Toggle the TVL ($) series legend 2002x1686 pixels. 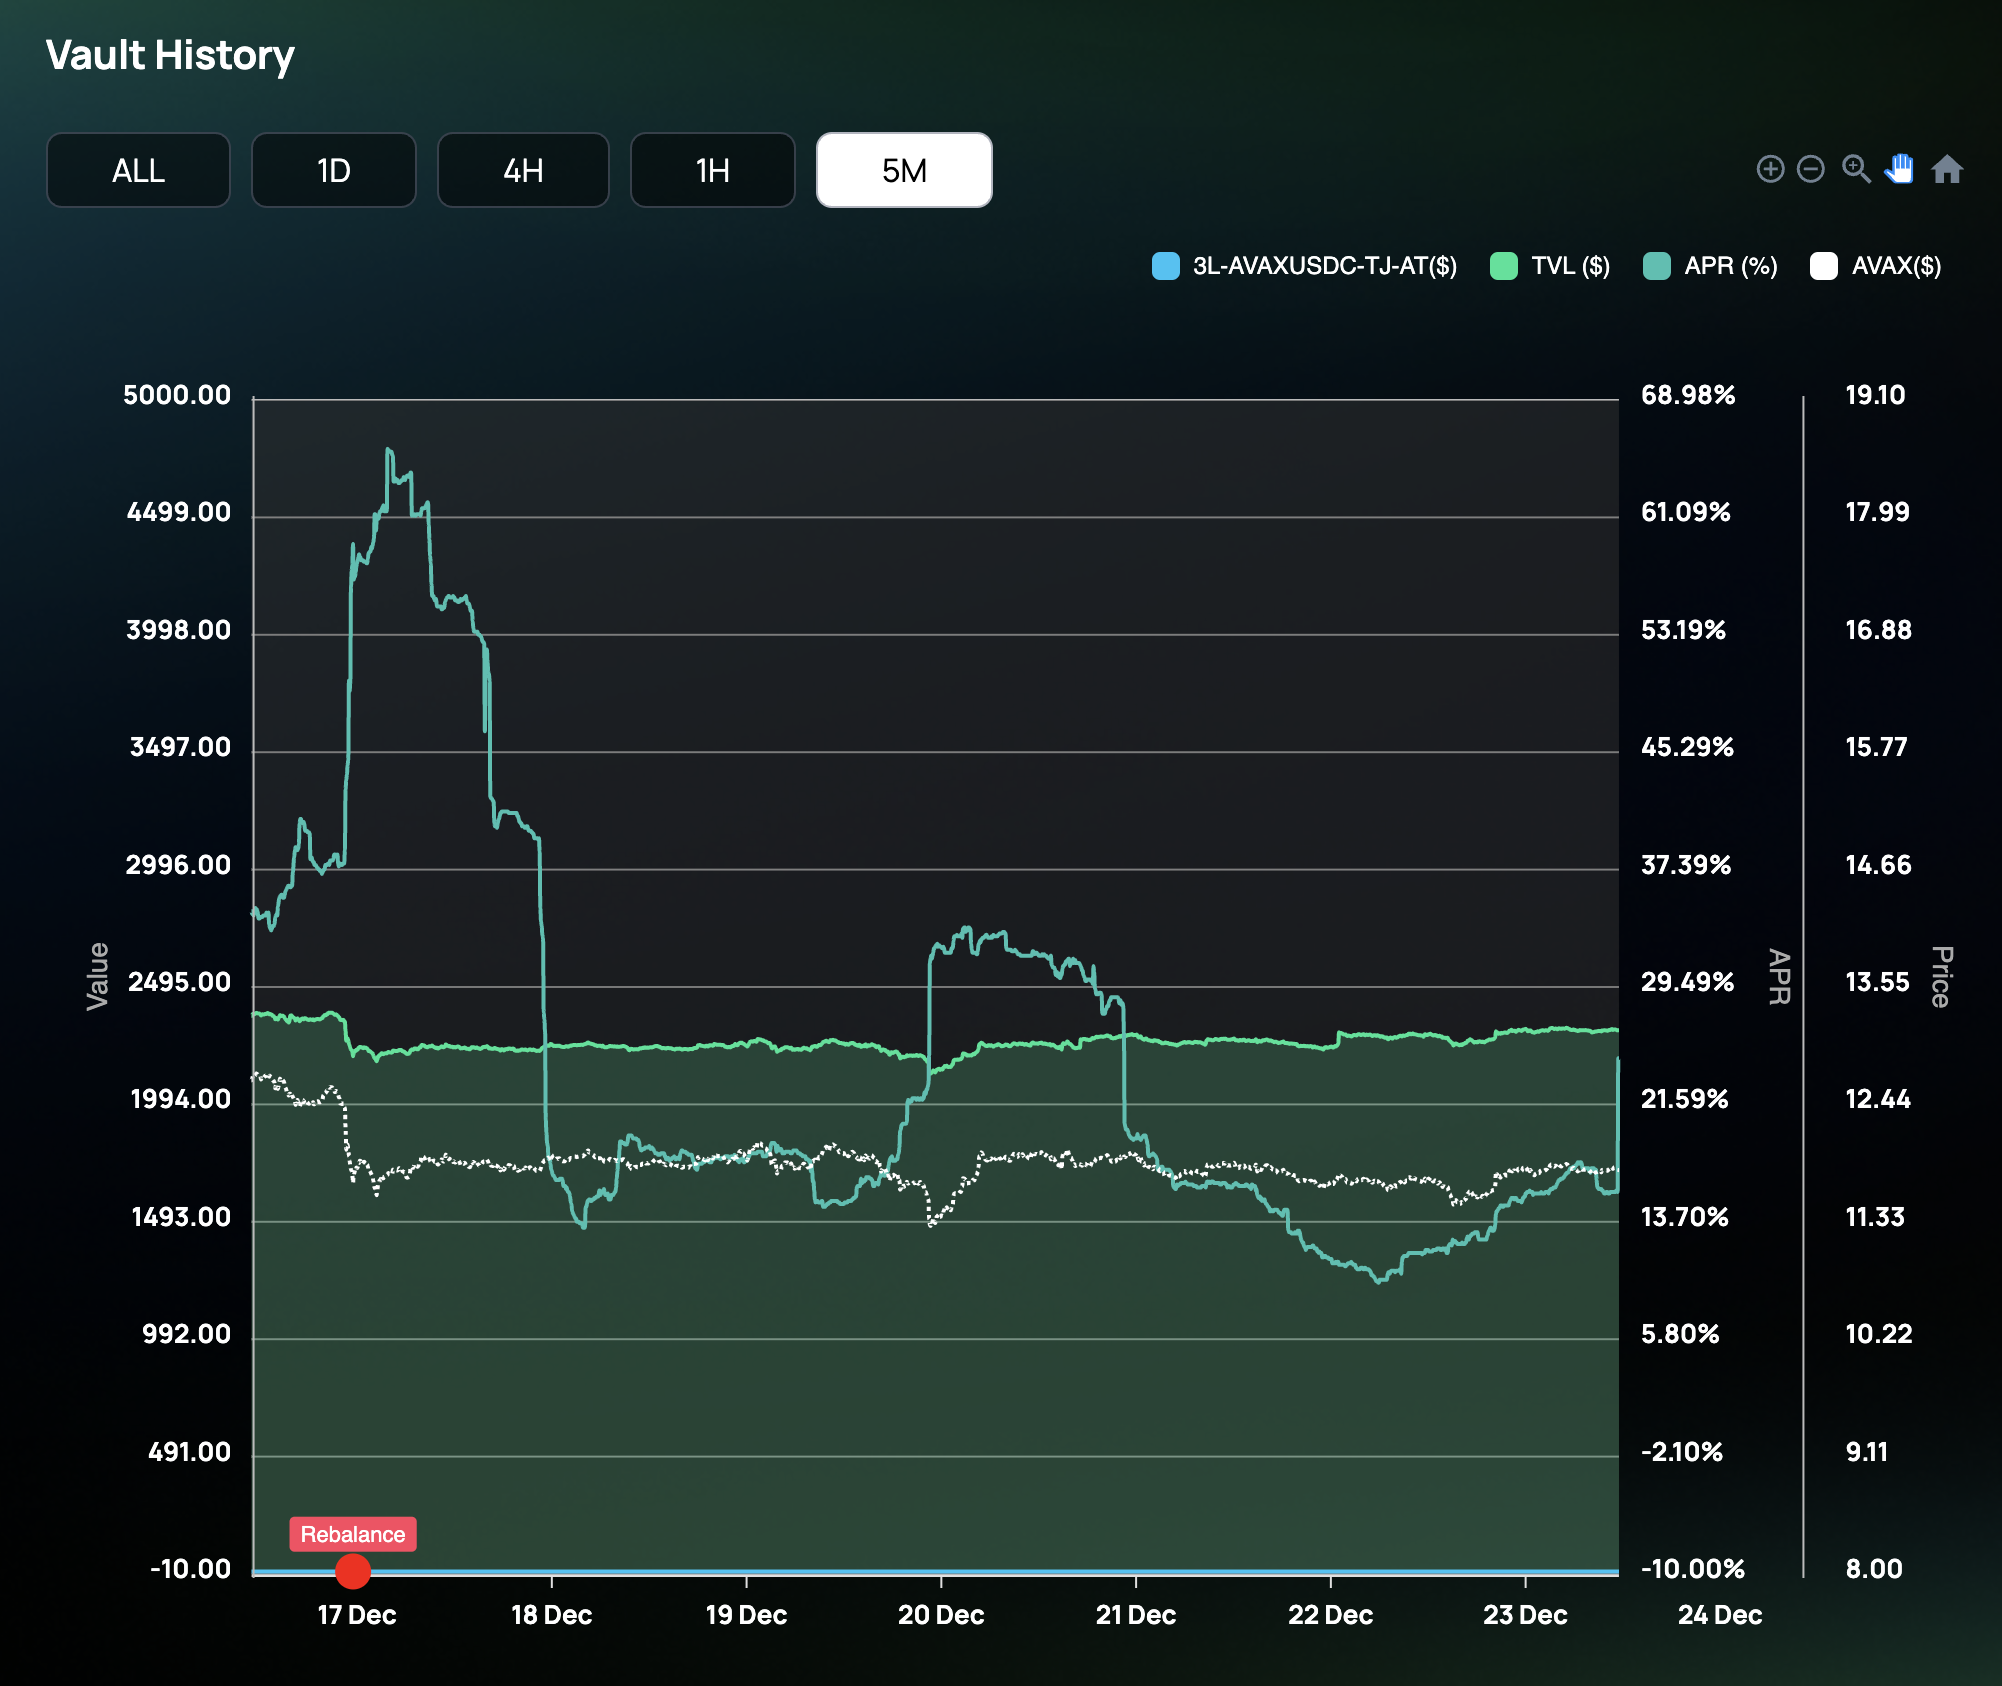click(x=1550, y=266)
